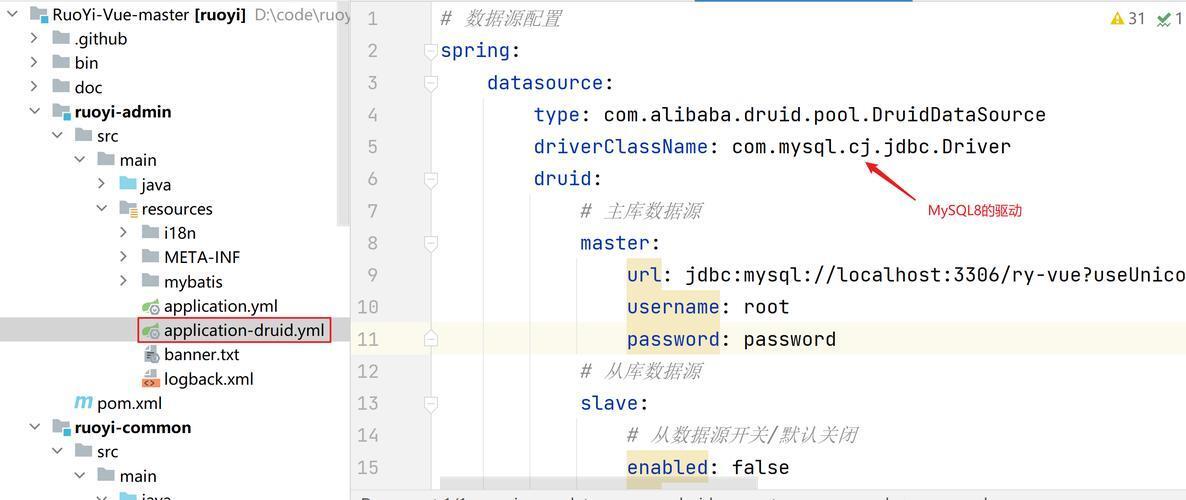Click the username key on line 10
Screen dimensions: 1186x500
coord(673,307)
